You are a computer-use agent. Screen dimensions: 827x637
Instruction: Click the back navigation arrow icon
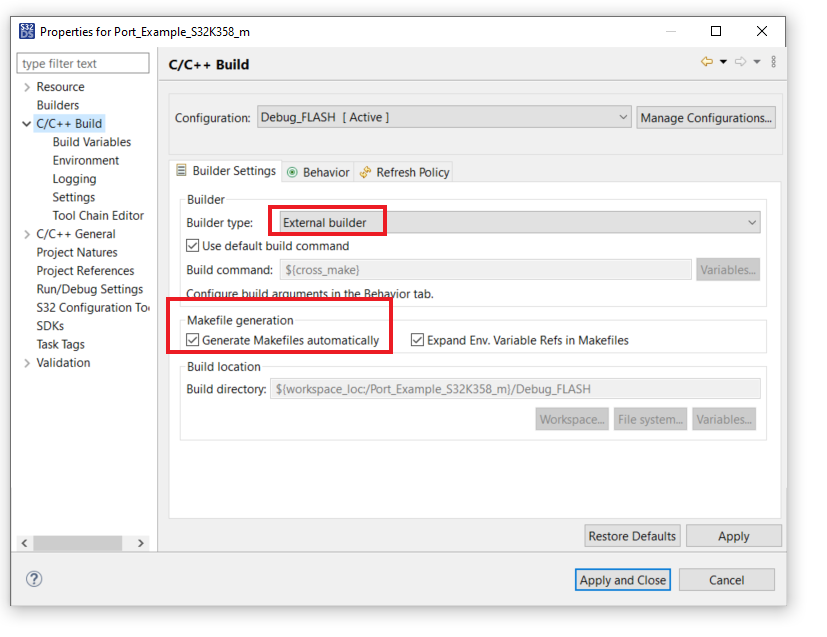[x=706, y=62]
